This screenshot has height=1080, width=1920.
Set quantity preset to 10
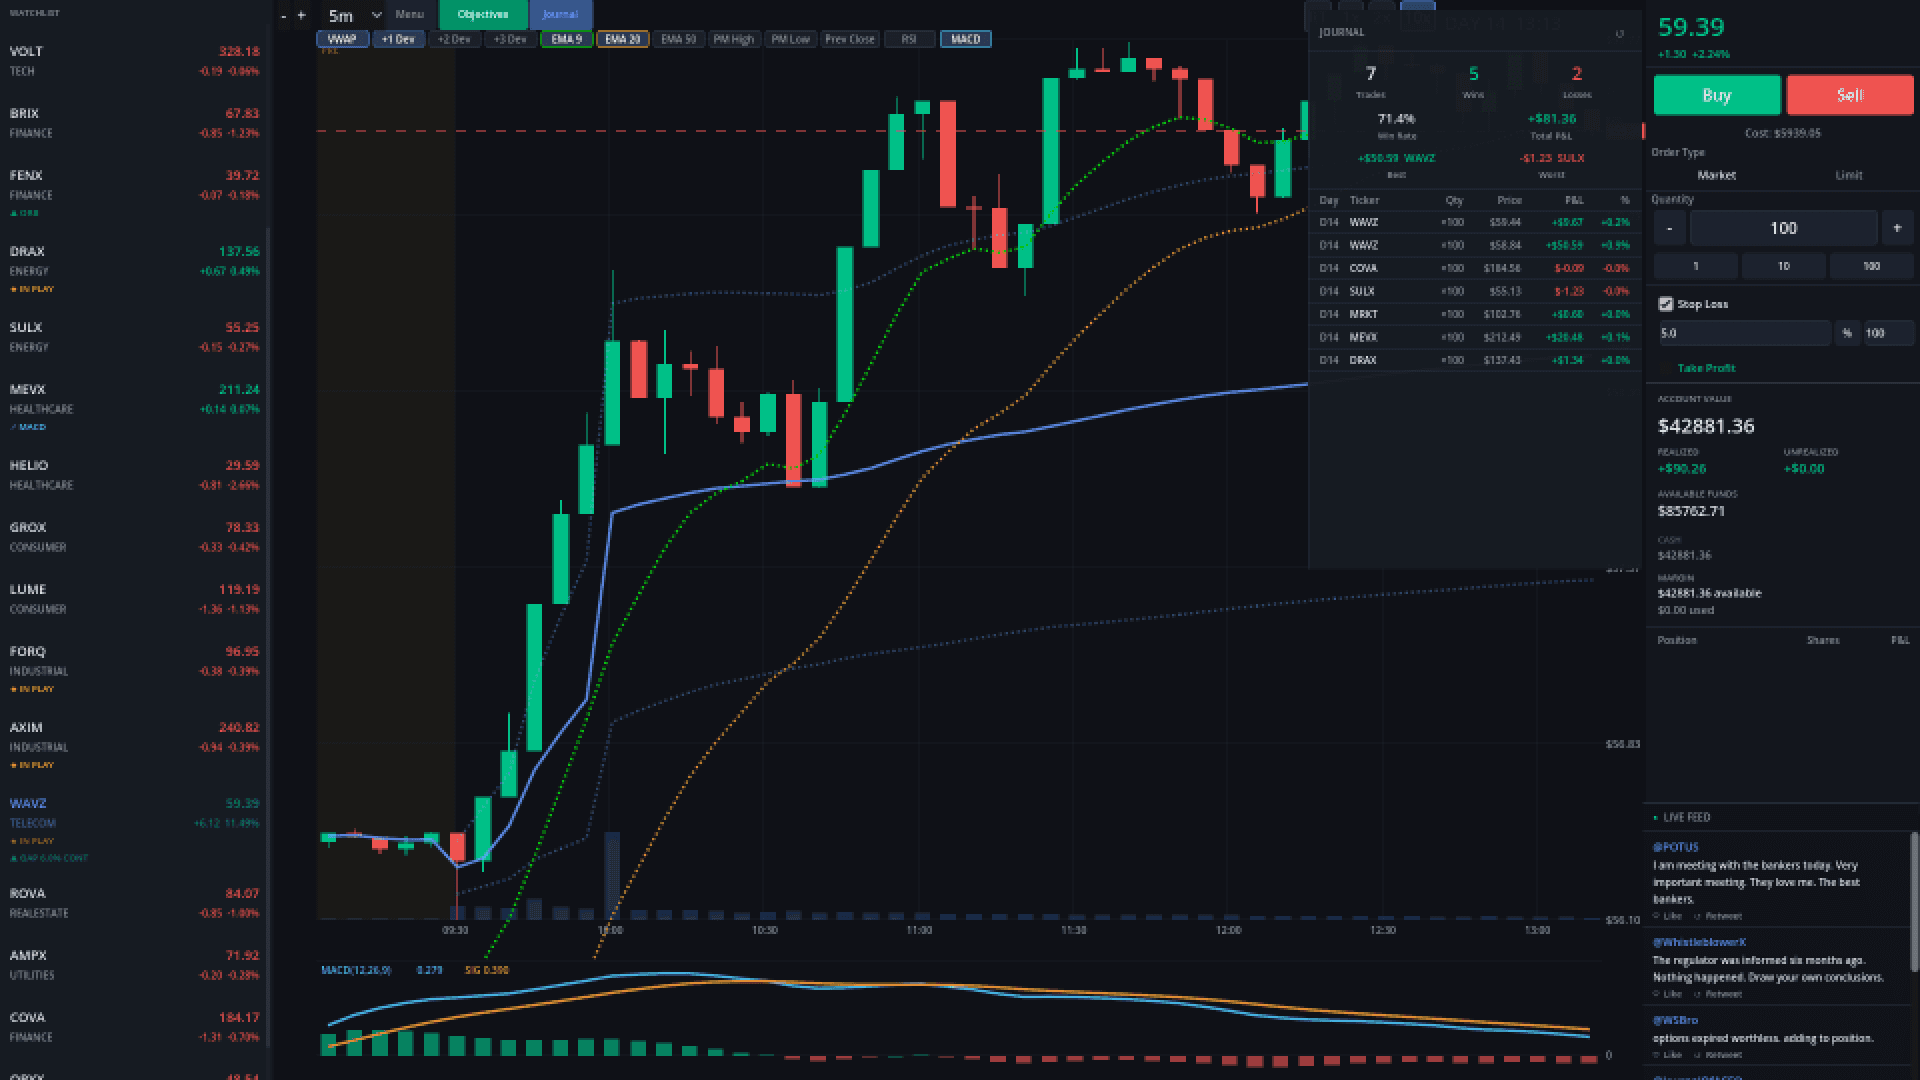pyautogui.click(x=1783, y=266)
